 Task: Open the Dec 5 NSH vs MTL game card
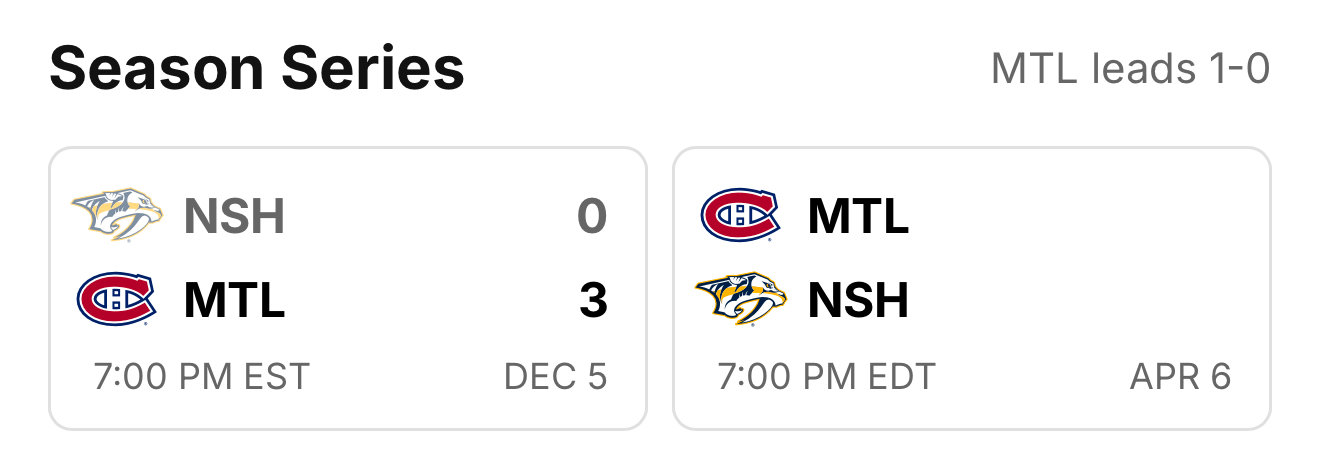[348, 289]
